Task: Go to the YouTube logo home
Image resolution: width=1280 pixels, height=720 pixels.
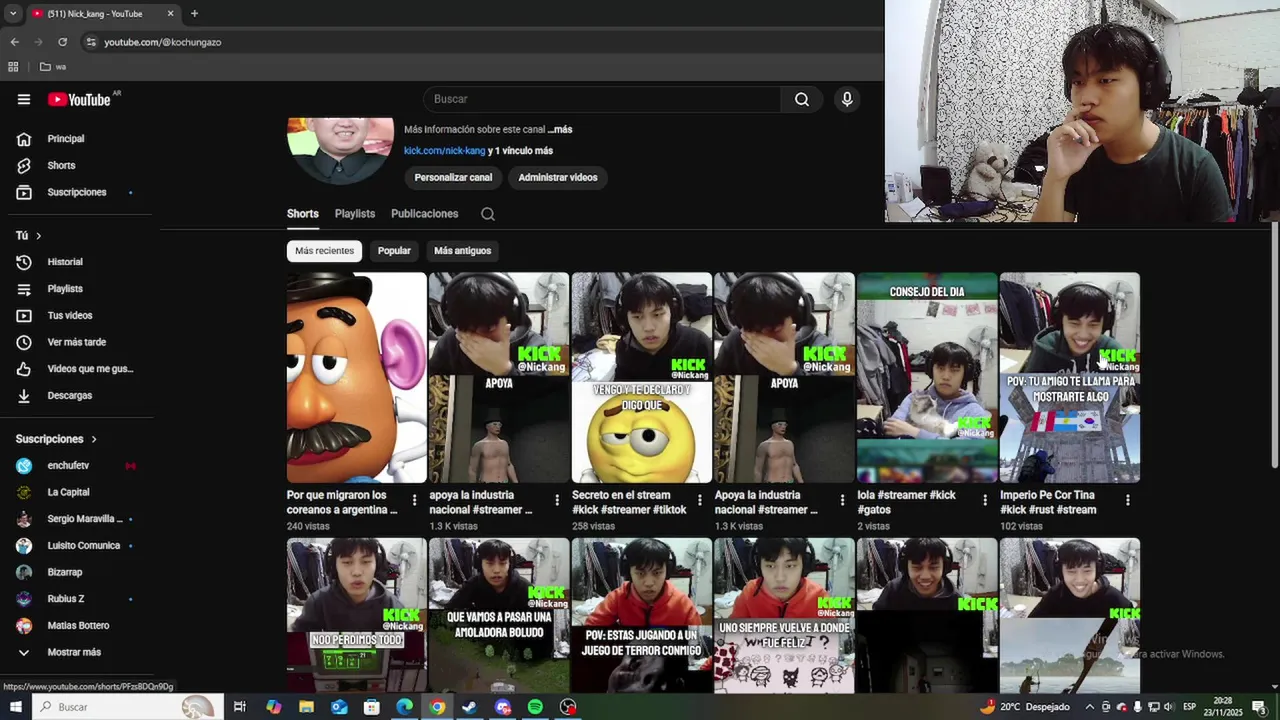Action: 79,99
